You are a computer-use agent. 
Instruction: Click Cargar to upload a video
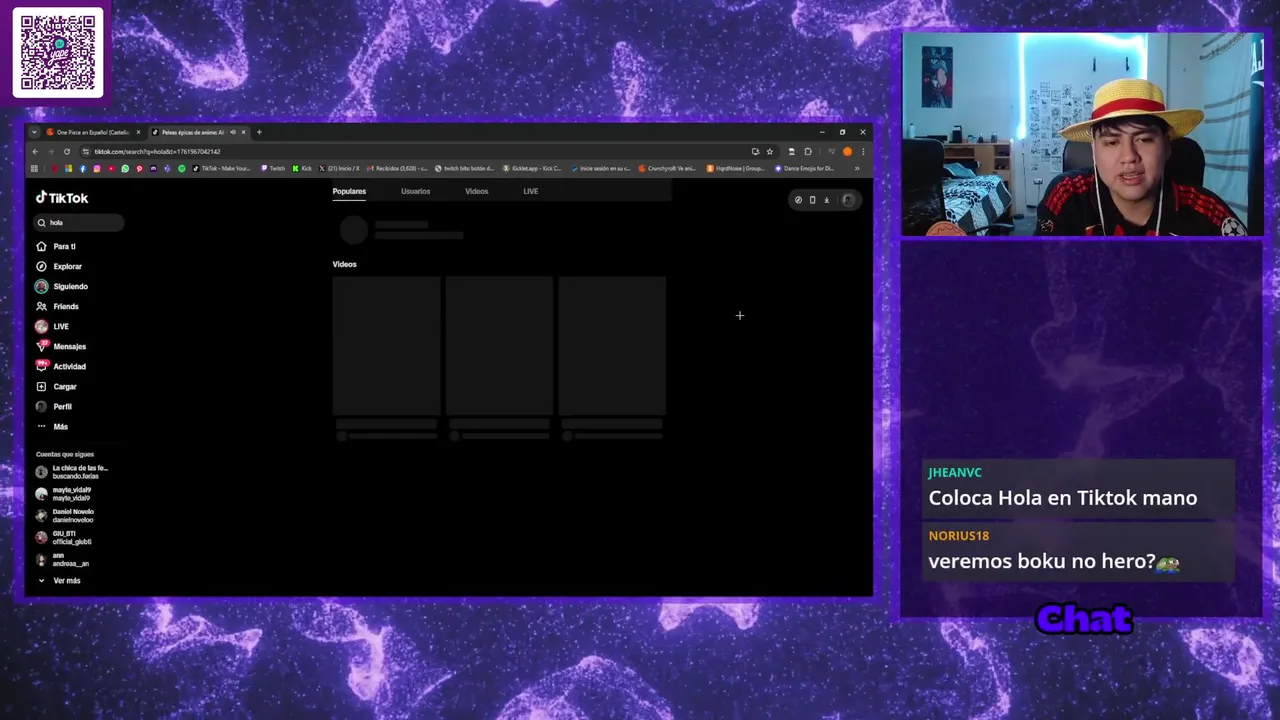[56, 386]
